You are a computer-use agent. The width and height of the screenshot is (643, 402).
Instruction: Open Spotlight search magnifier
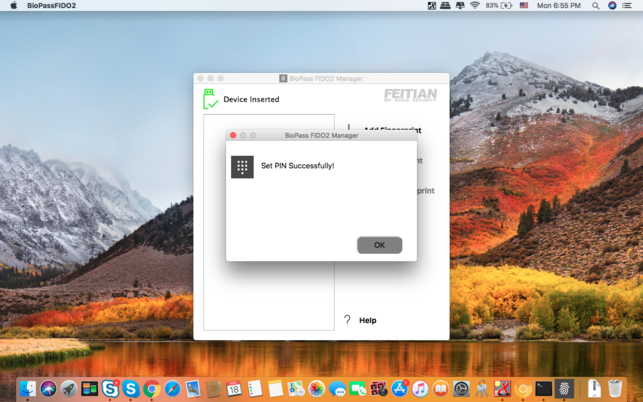click(595, 5)
